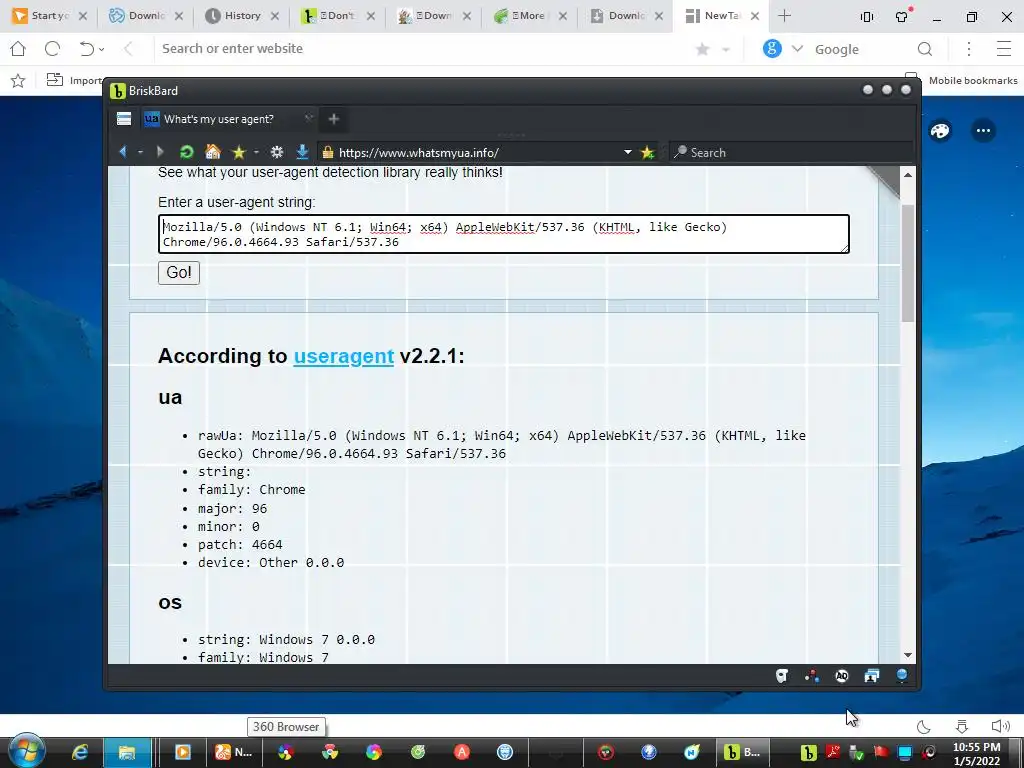Click 360 Browser reload icon

coord(52,48)
